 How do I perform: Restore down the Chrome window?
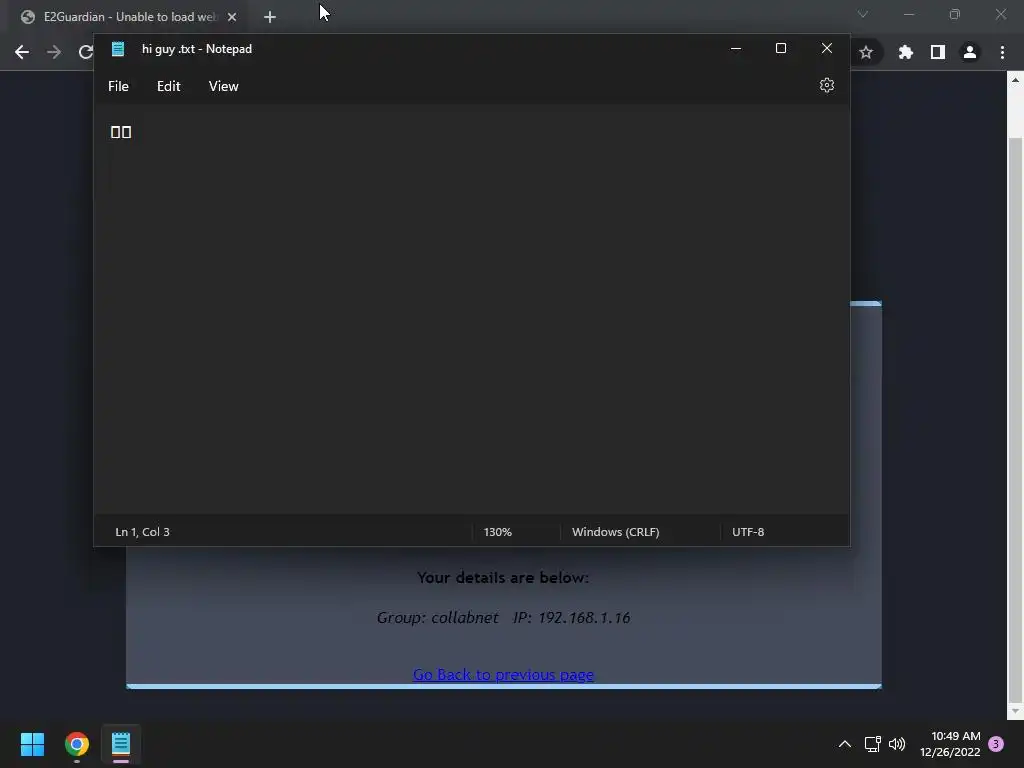pos(955,14)
